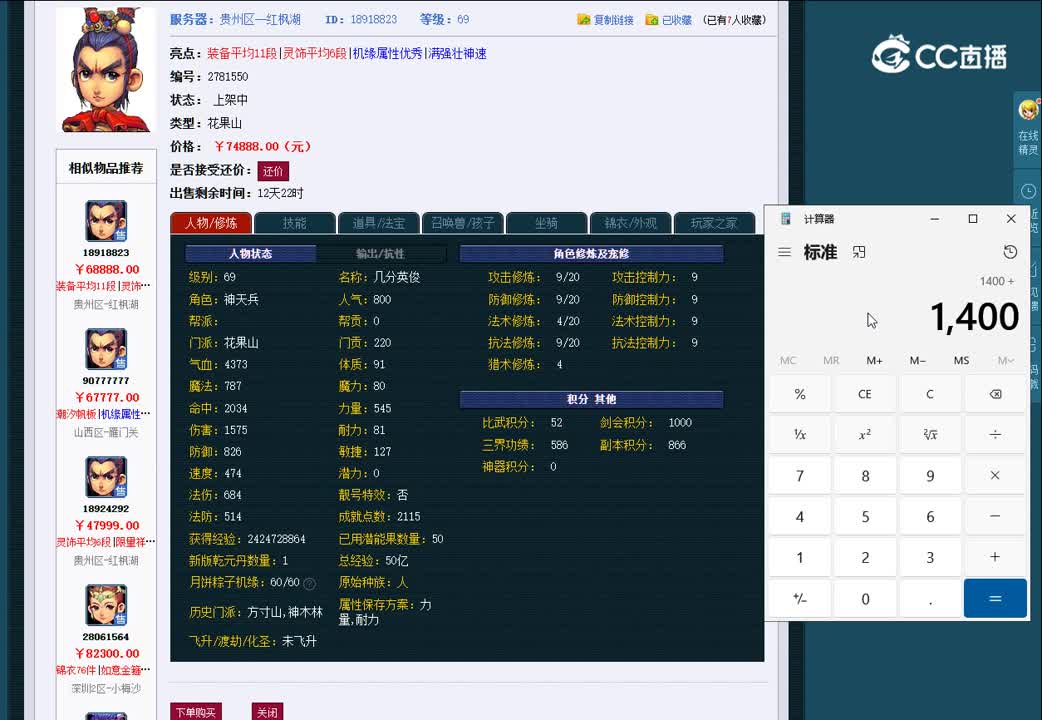Open similar item avatar priced 68888.00
The image size is (1042, 720).
(x=106, y=221)
